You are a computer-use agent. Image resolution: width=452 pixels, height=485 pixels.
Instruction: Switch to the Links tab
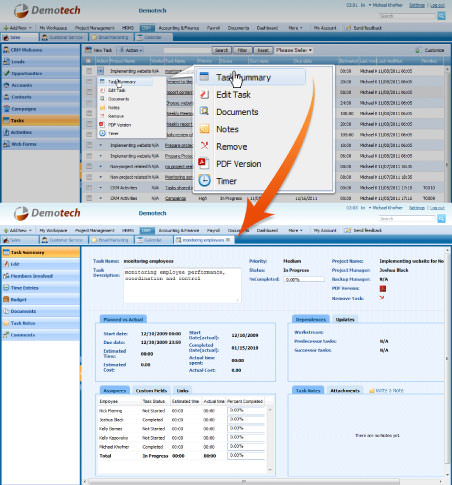coord(182,390)
